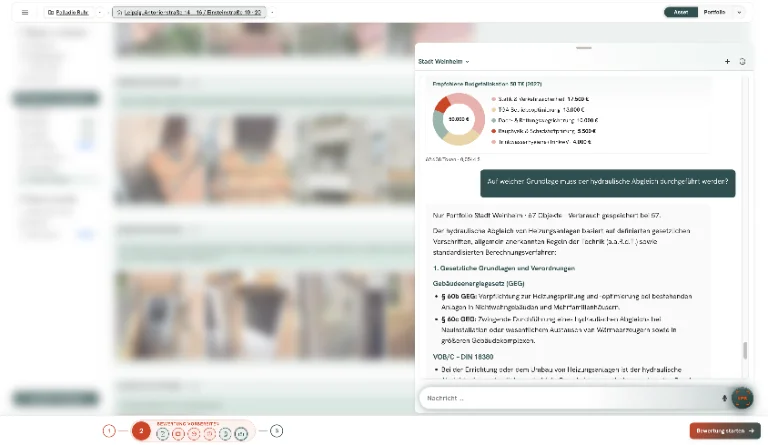Click Statik & Verkehrssicherheit legend color dot
Screen dimensions: 768x445
494,99
